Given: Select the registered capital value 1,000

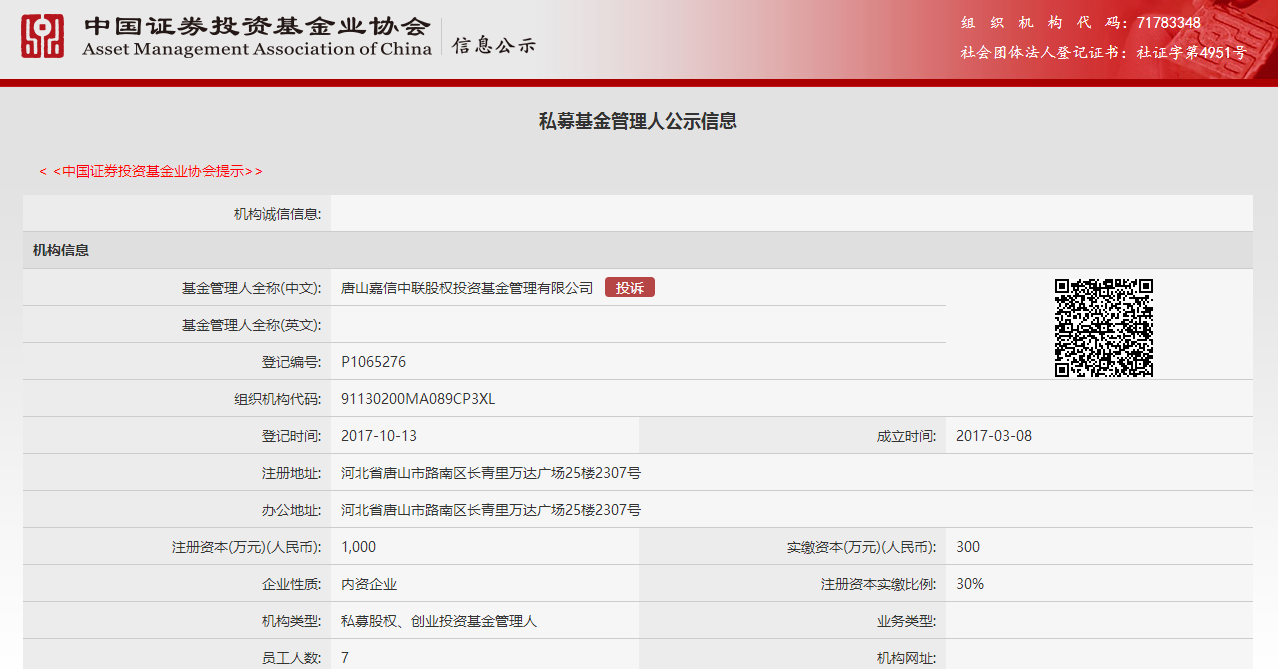Looking at the screenshot, I should [359, 547].
